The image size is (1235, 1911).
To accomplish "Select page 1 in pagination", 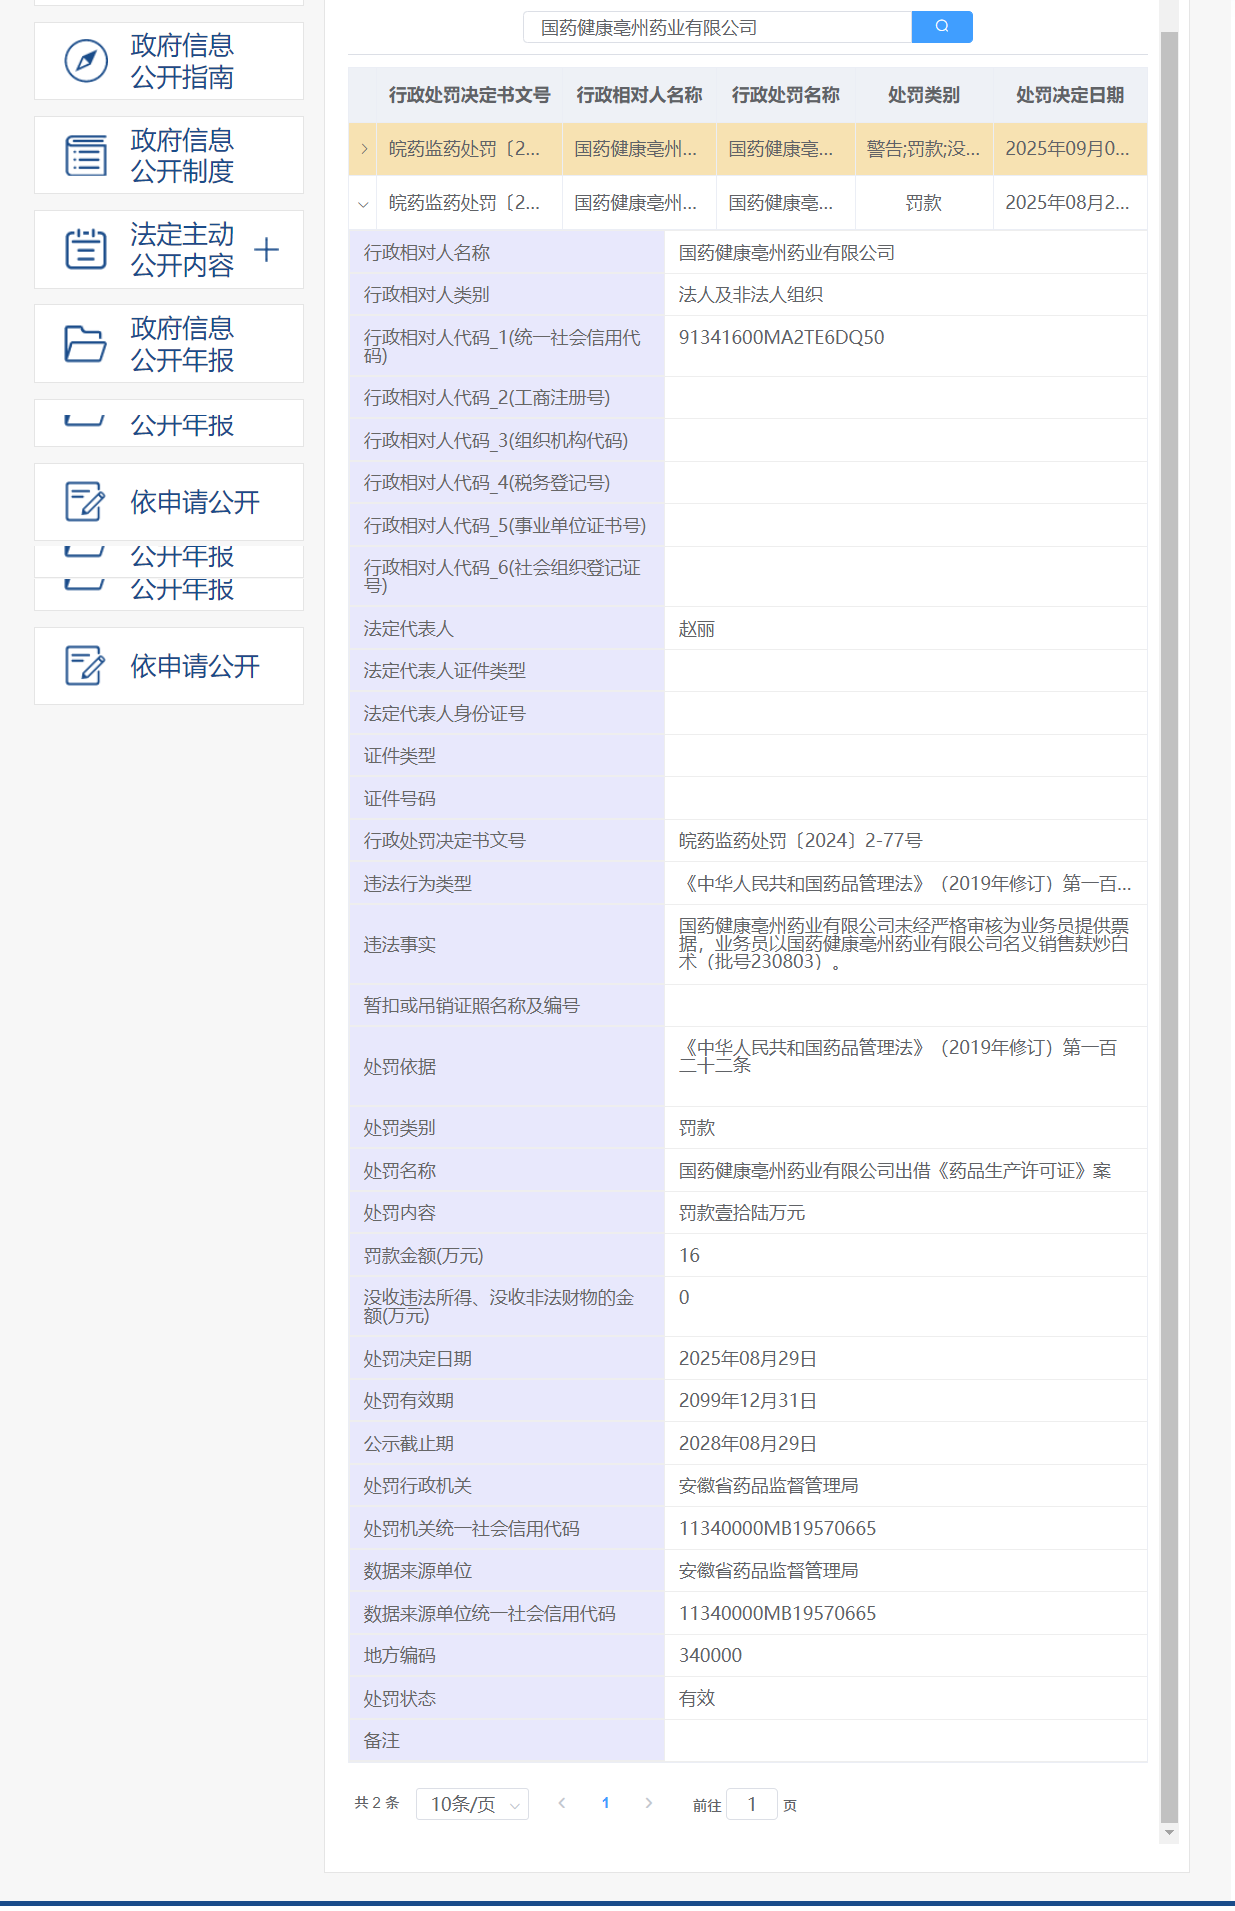I will [605, 1803].
